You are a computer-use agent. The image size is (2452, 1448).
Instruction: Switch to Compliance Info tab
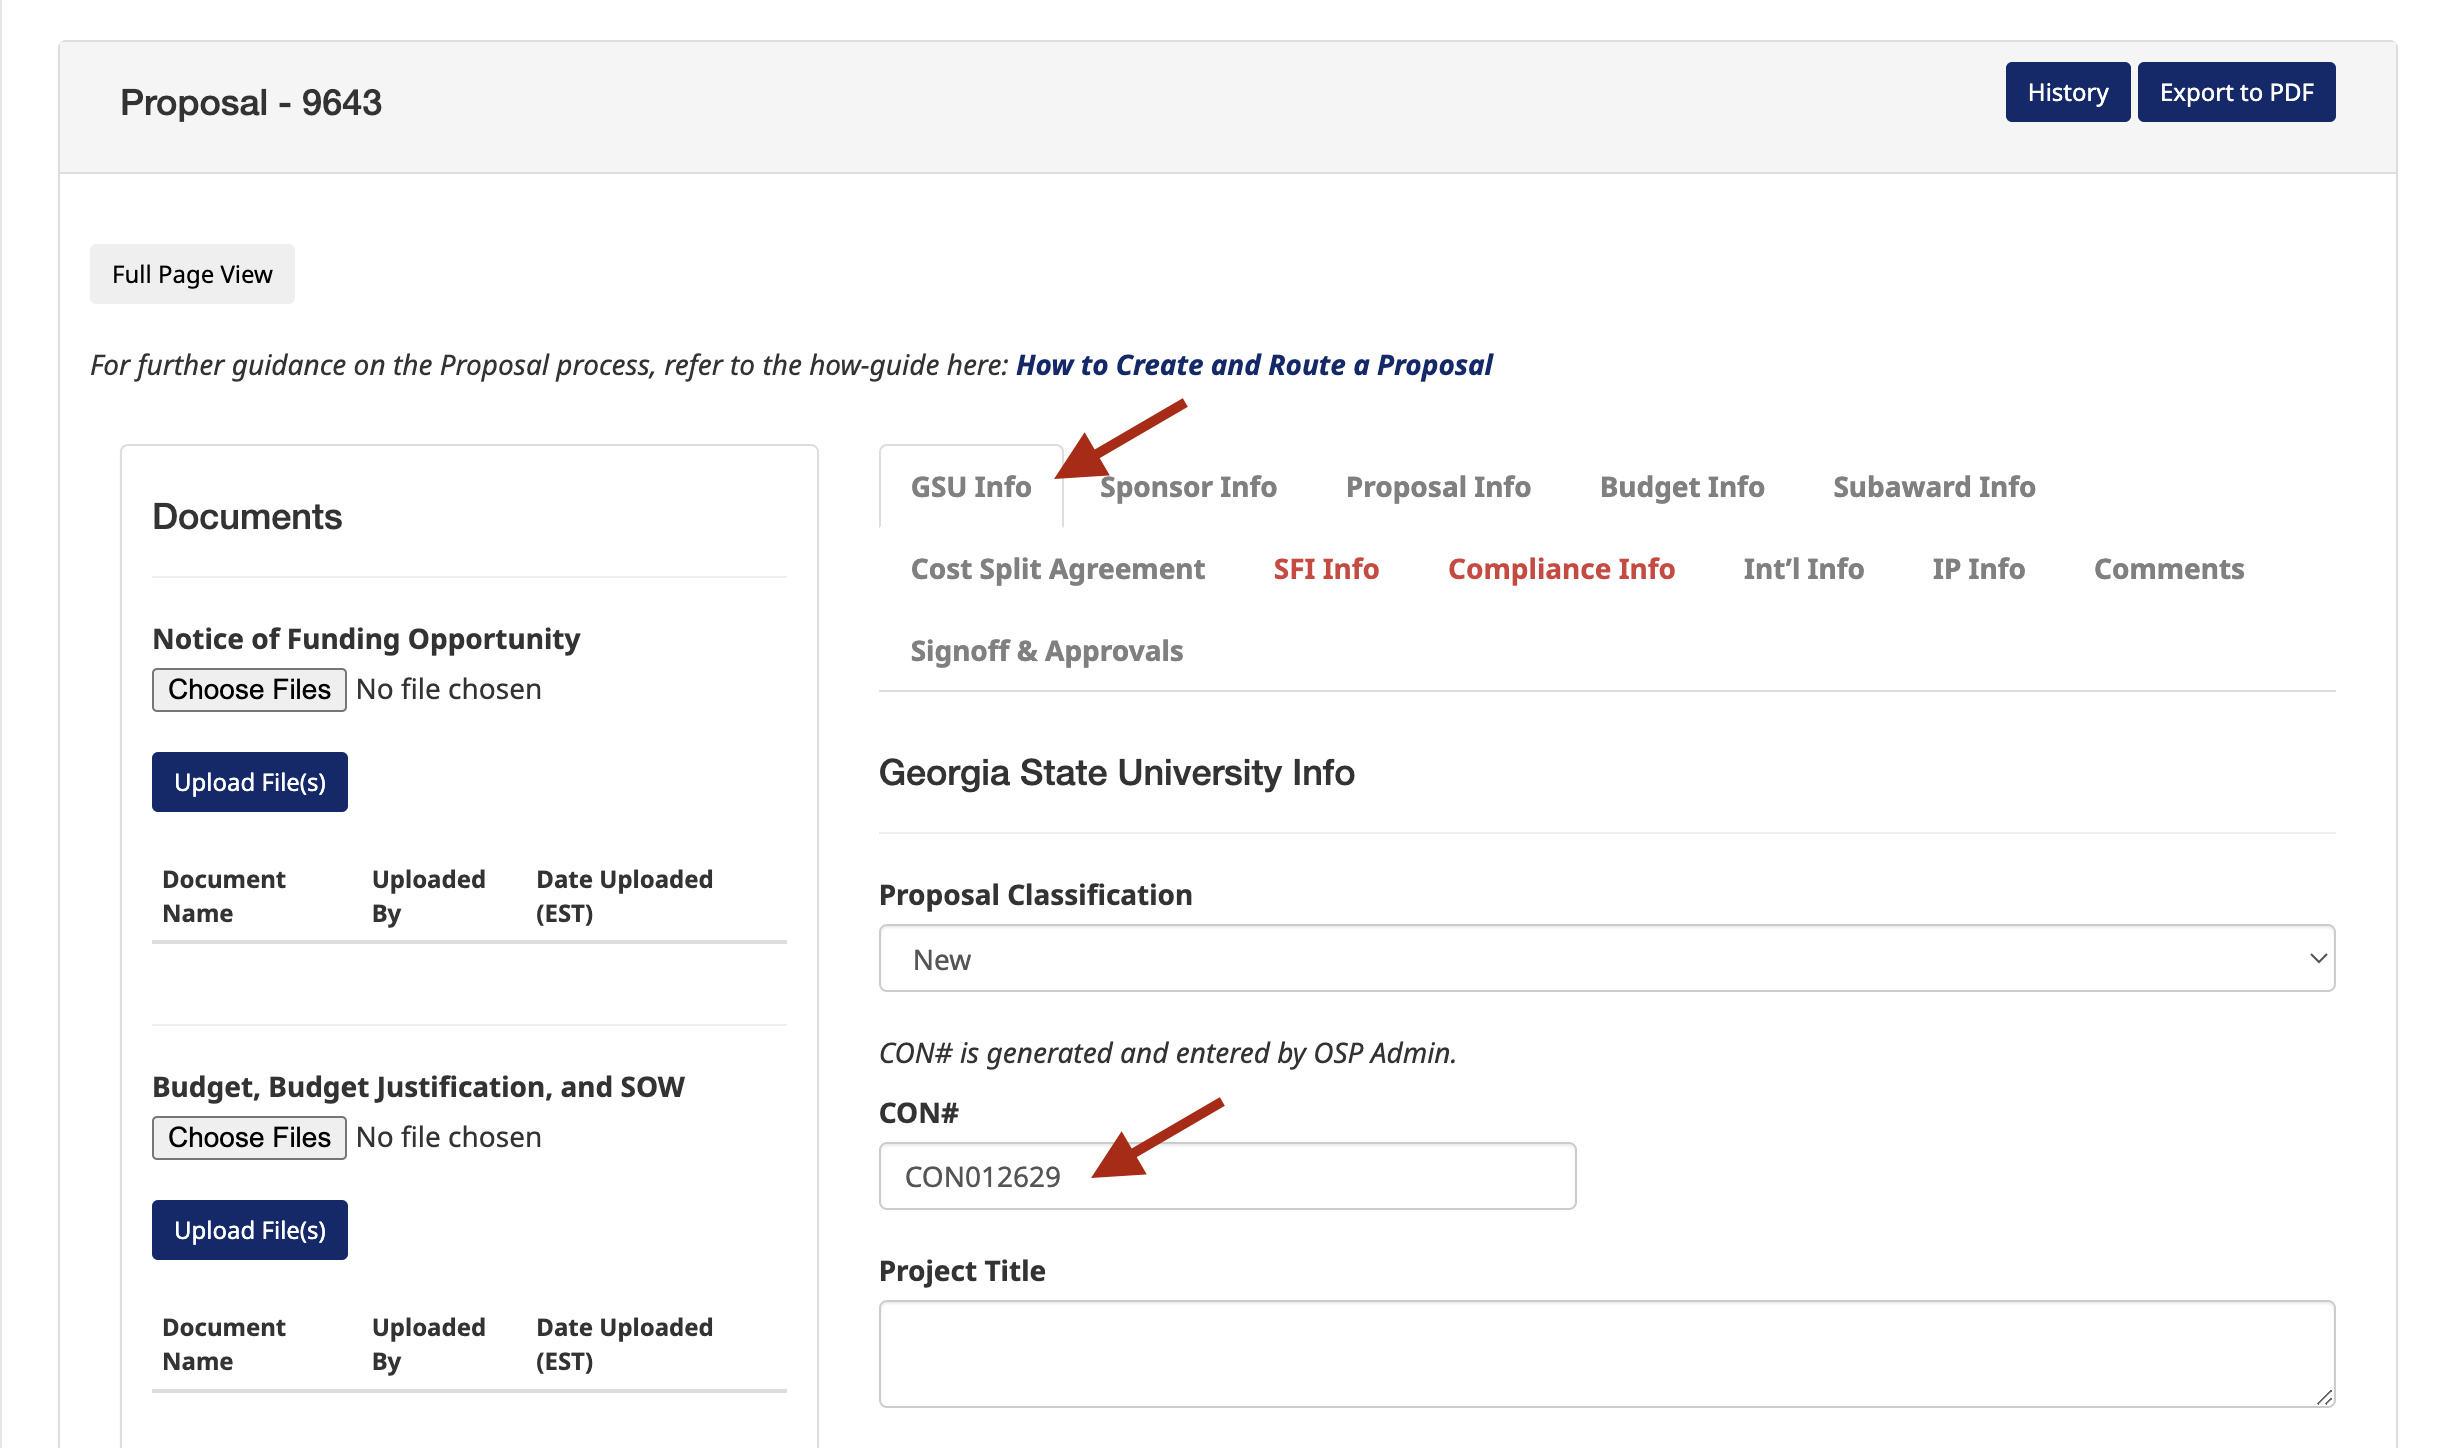coord(1560,569)
